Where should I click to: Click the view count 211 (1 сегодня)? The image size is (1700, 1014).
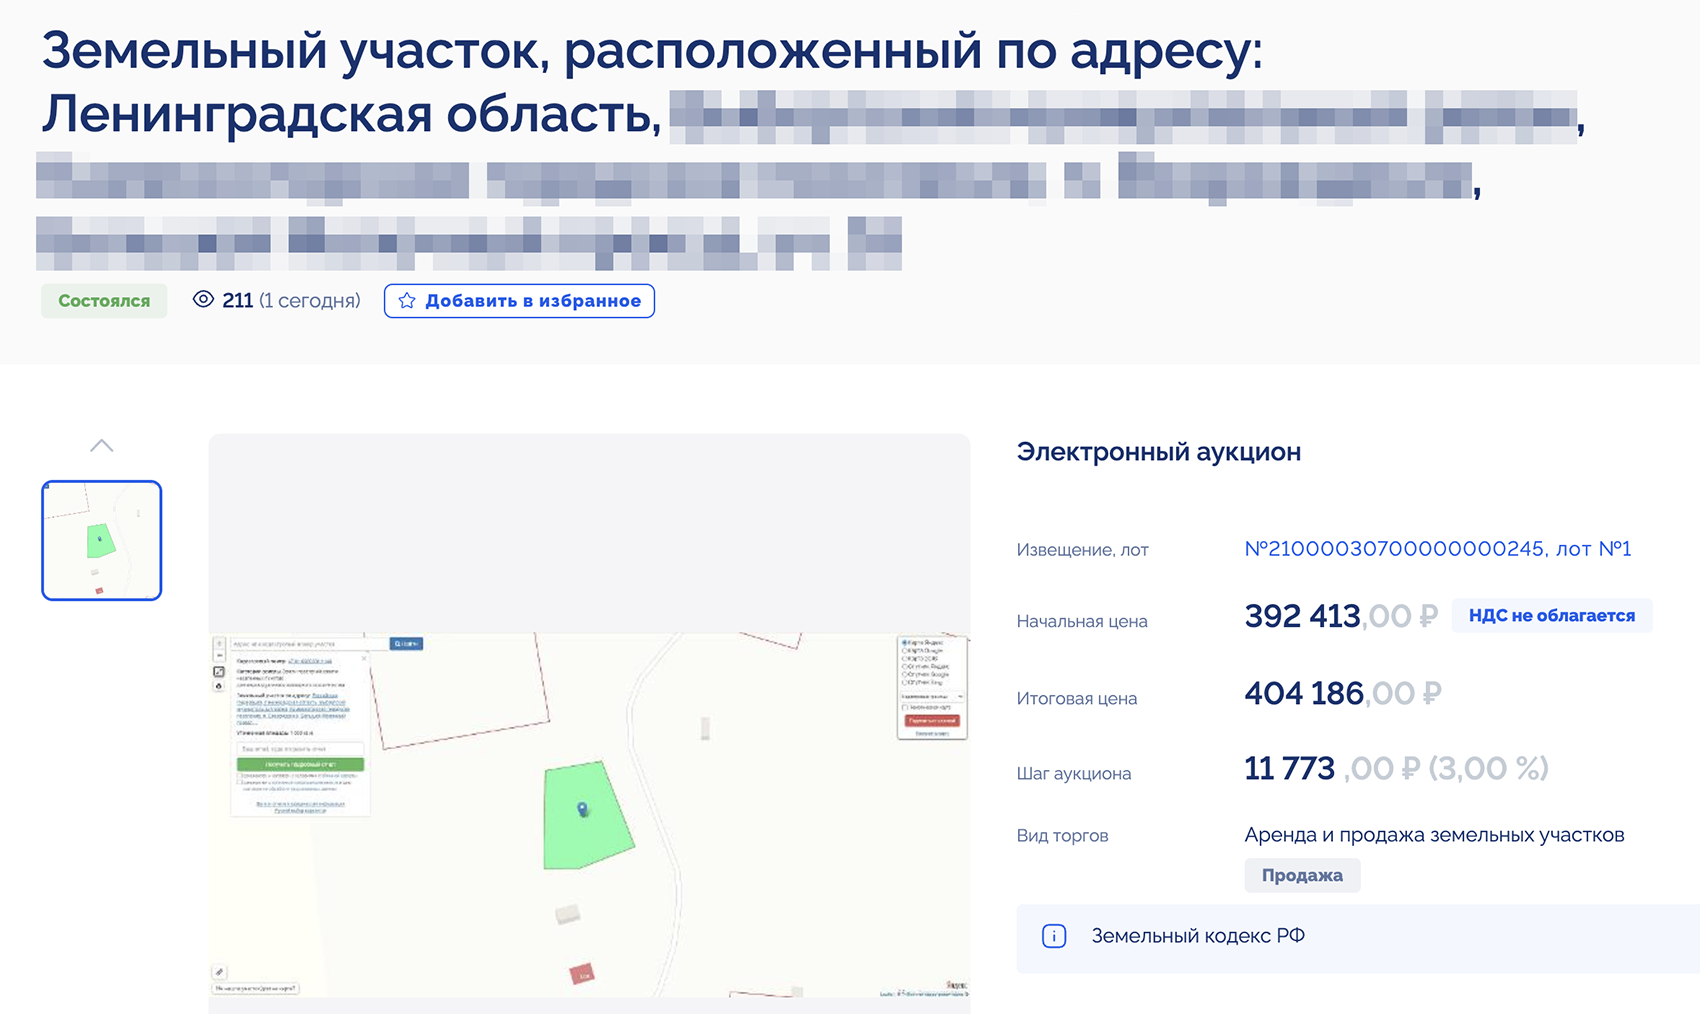291,300
